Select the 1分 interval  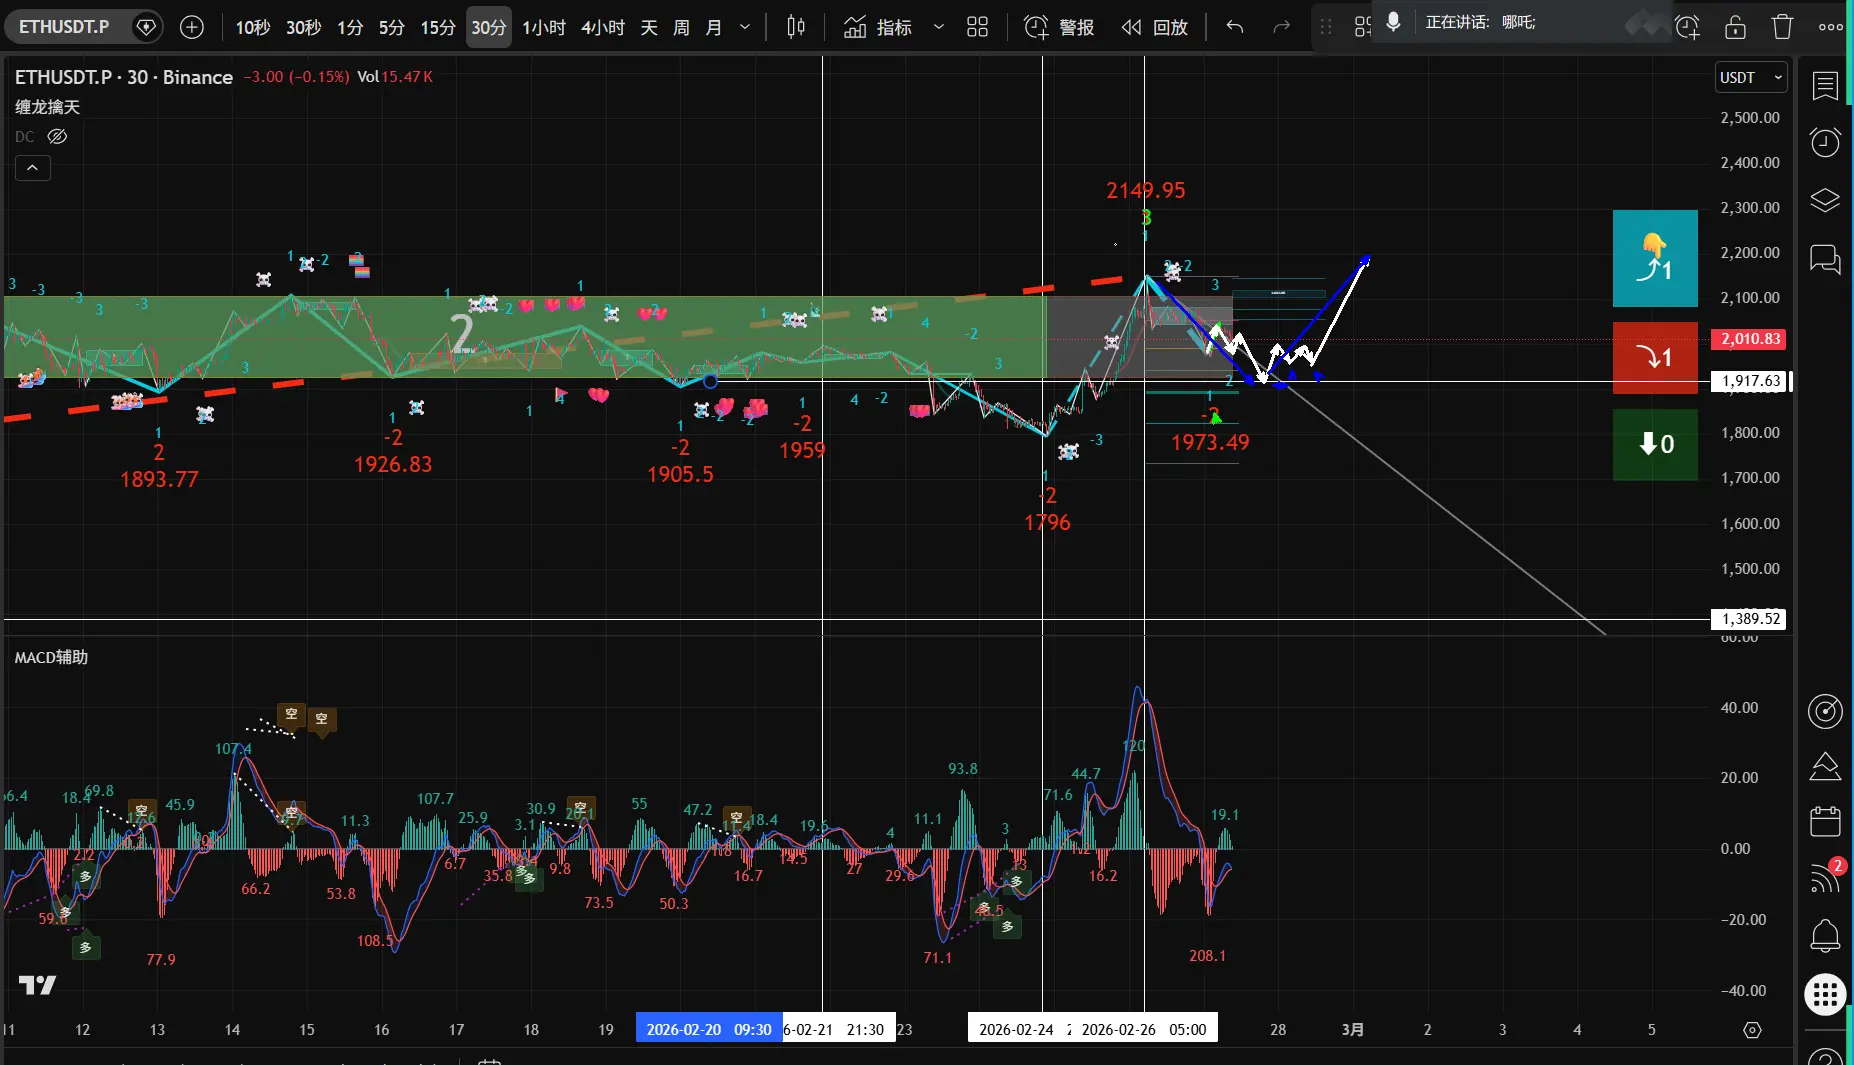[349, 27]
